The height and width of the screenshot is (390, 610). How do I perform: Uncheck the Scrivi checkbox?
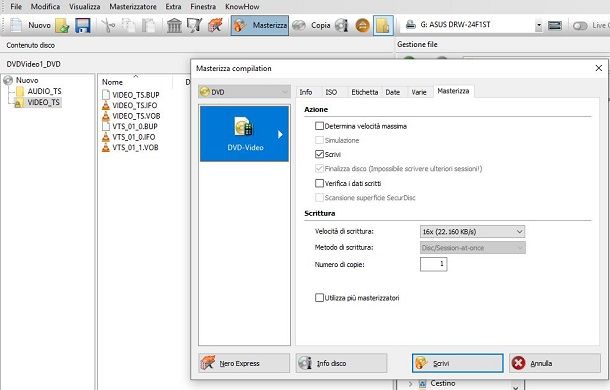[x=319, y=155]
